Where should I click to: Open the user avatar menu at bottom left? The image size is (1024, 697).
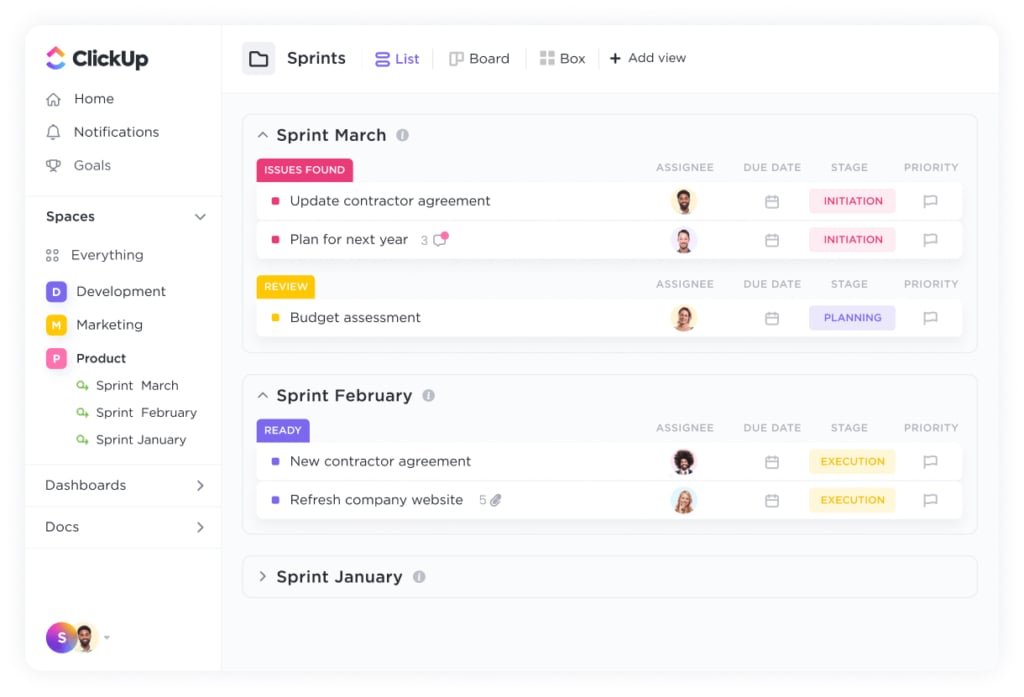72,638
